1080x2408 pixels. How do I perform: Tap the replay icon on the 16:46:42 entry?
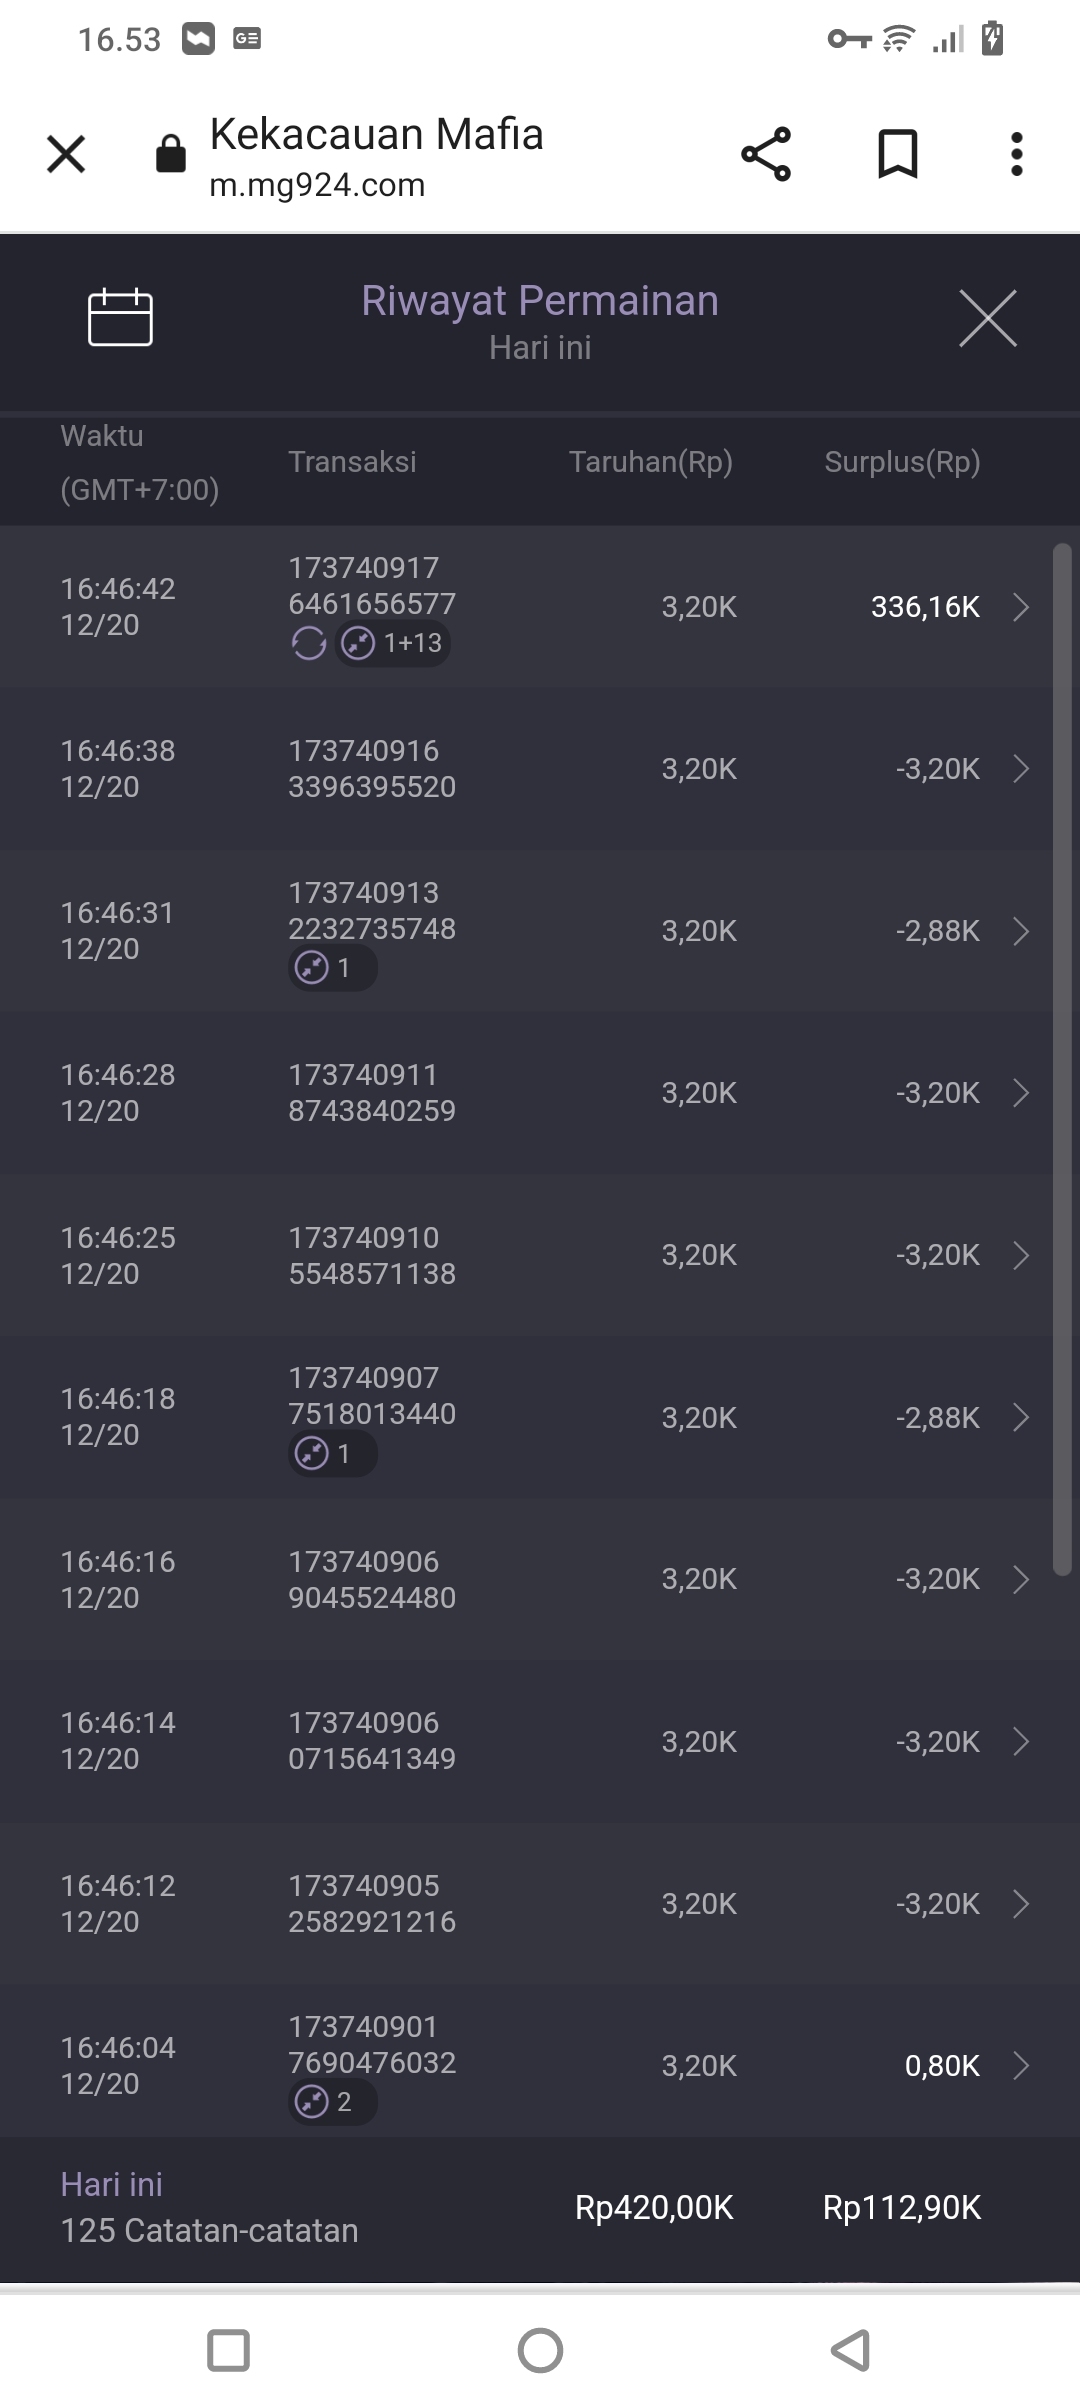click(309, 643)
